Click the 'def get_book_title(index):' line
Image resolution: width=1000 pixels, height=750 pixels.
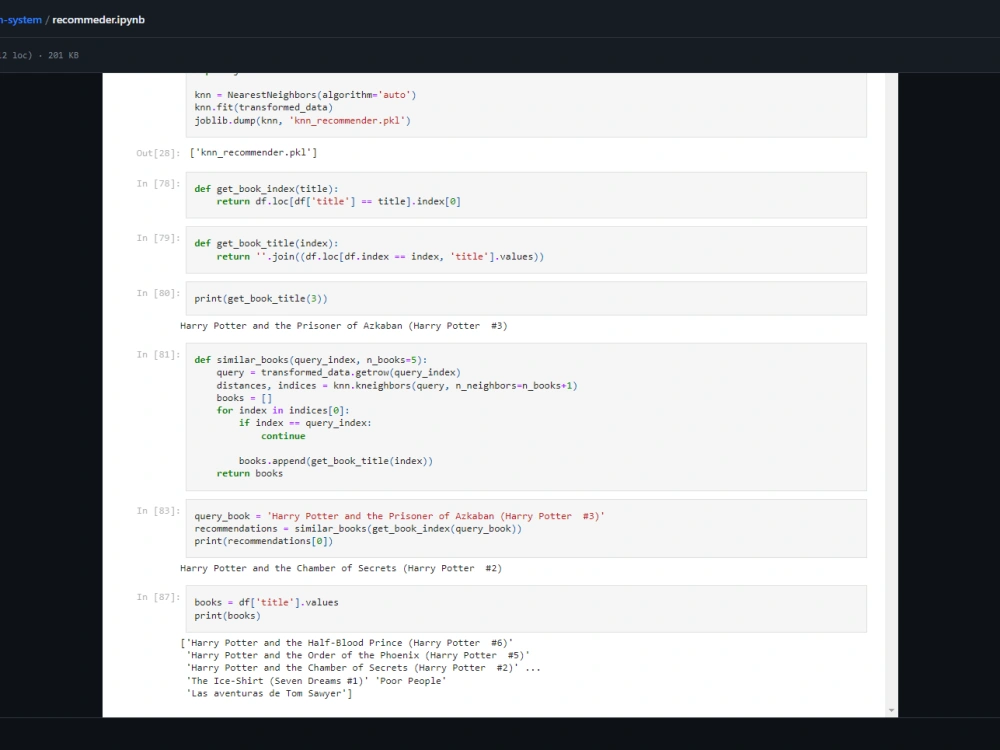267,244
